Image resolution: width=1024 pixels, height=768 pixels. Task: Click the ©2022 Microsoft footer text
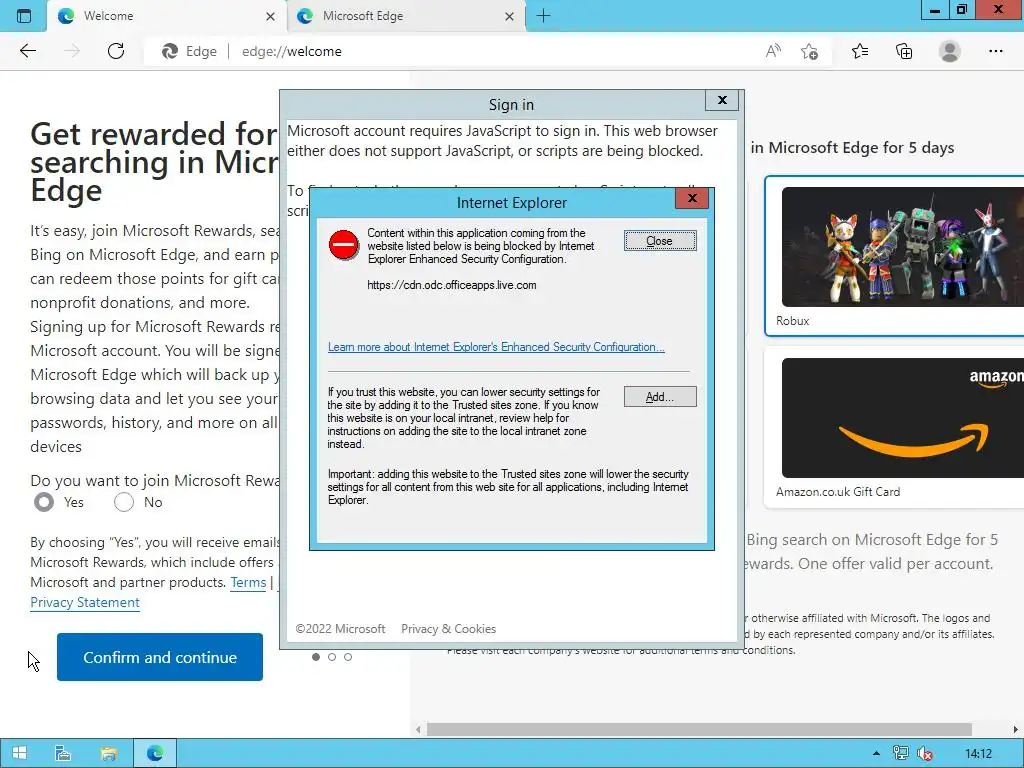(340, 629)
